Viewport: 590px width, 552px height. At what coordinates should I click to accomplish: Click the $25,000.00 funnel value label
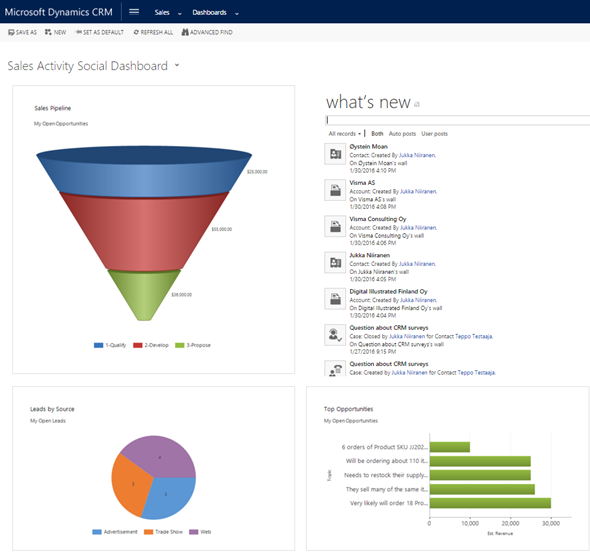(x=257, y=172)
